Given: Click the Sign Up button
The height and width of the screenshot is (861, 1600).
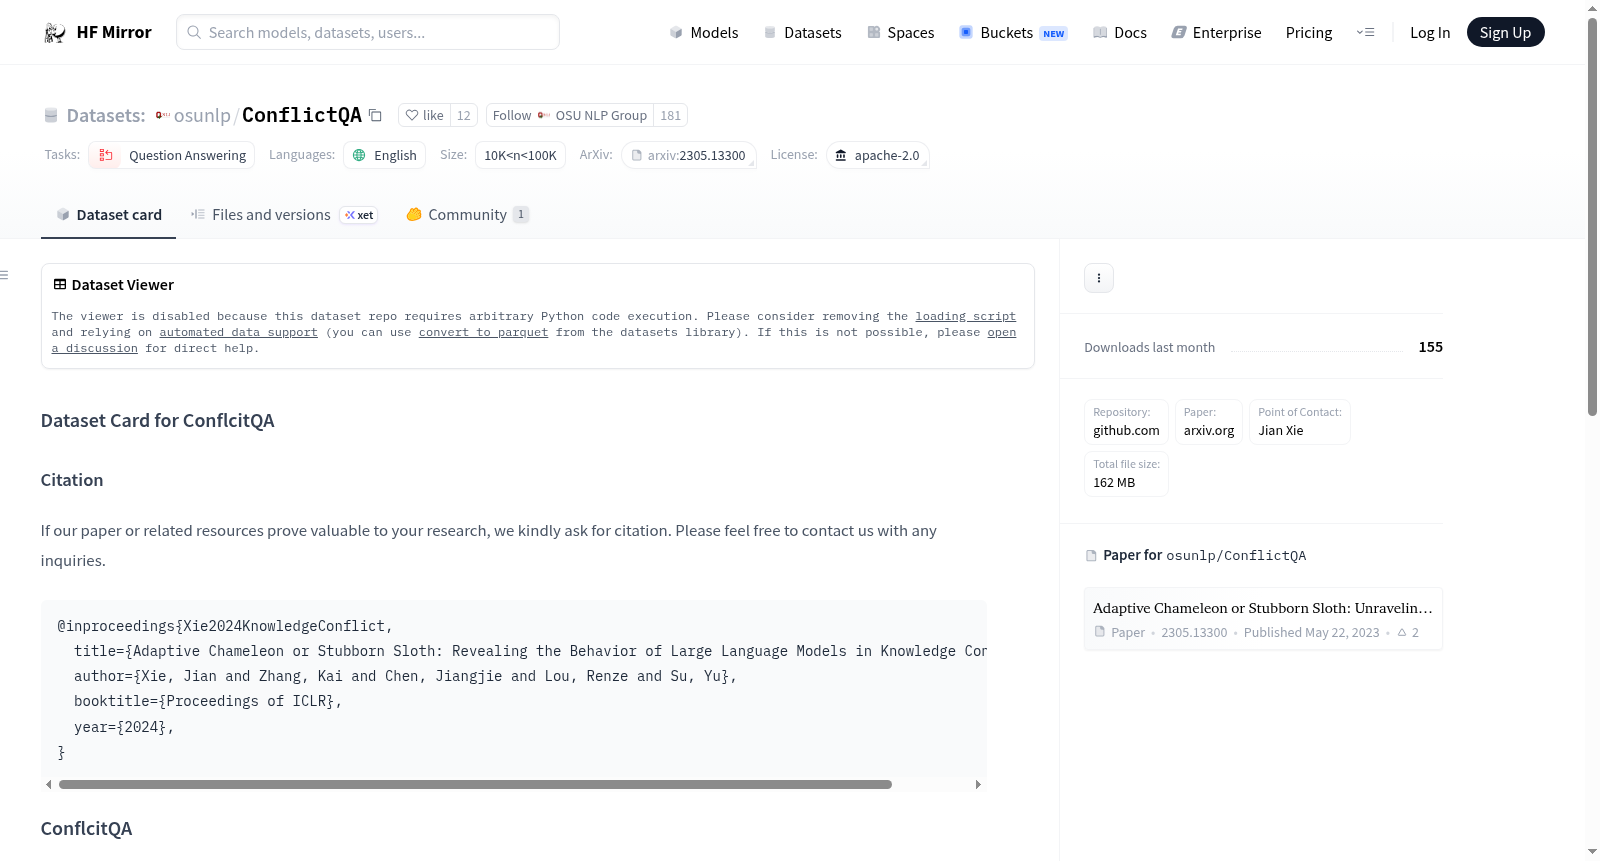Looking at the screenshot, I should tap(1505, 33).
